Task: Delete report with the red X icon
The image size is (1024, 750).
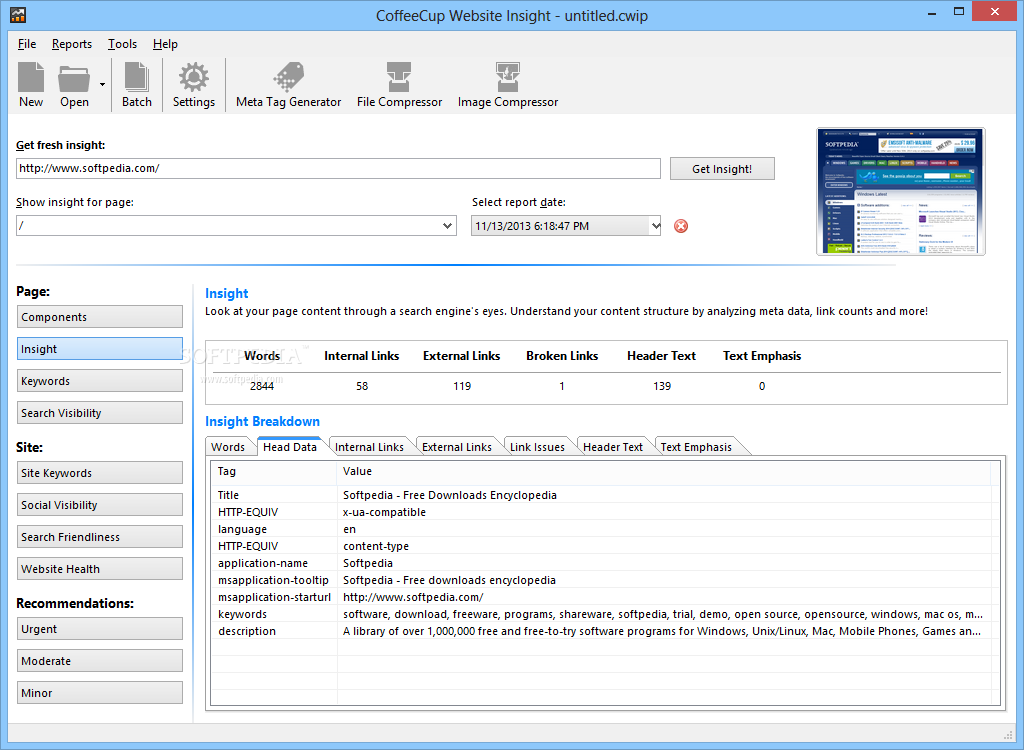Action: (680, 226)
